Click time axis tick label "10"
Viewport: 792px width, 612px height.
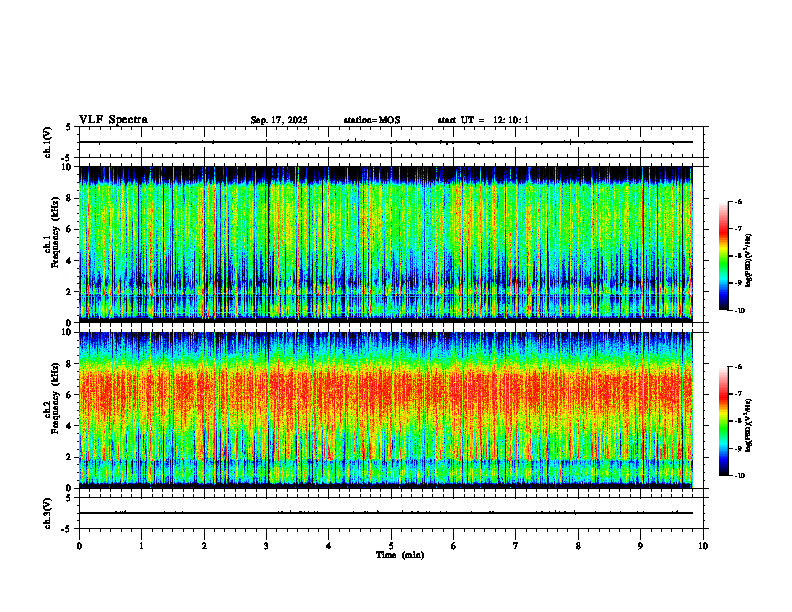point(703,546)
